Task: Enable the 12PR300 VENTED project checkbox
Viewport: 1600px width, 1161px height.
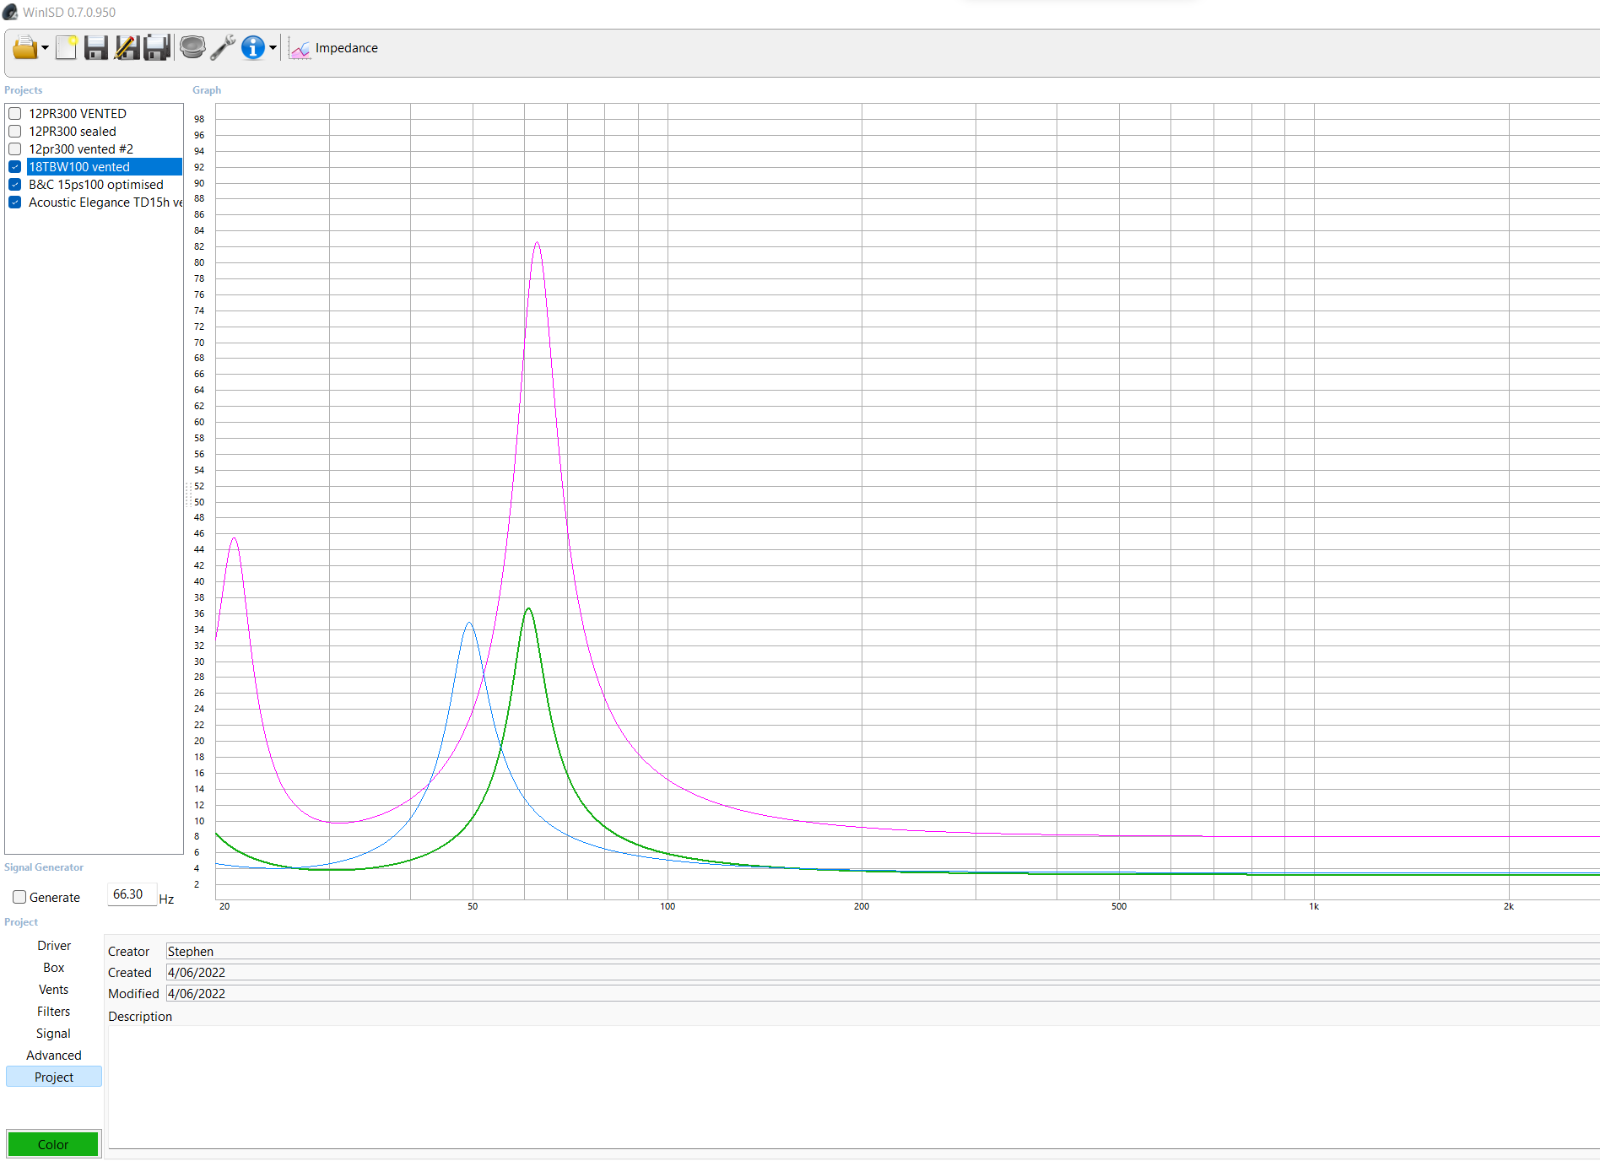Action: (15, 113)
